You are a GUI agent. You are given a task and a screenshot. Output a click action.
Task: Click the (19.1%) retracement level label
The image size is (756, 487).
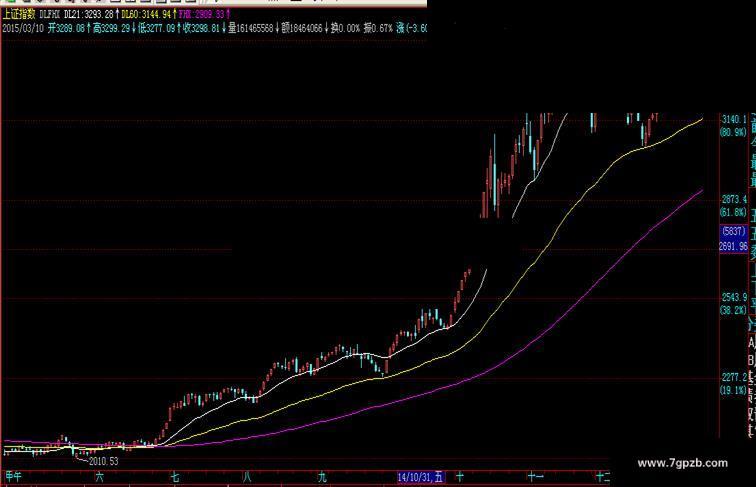click(x=733, y=390)
